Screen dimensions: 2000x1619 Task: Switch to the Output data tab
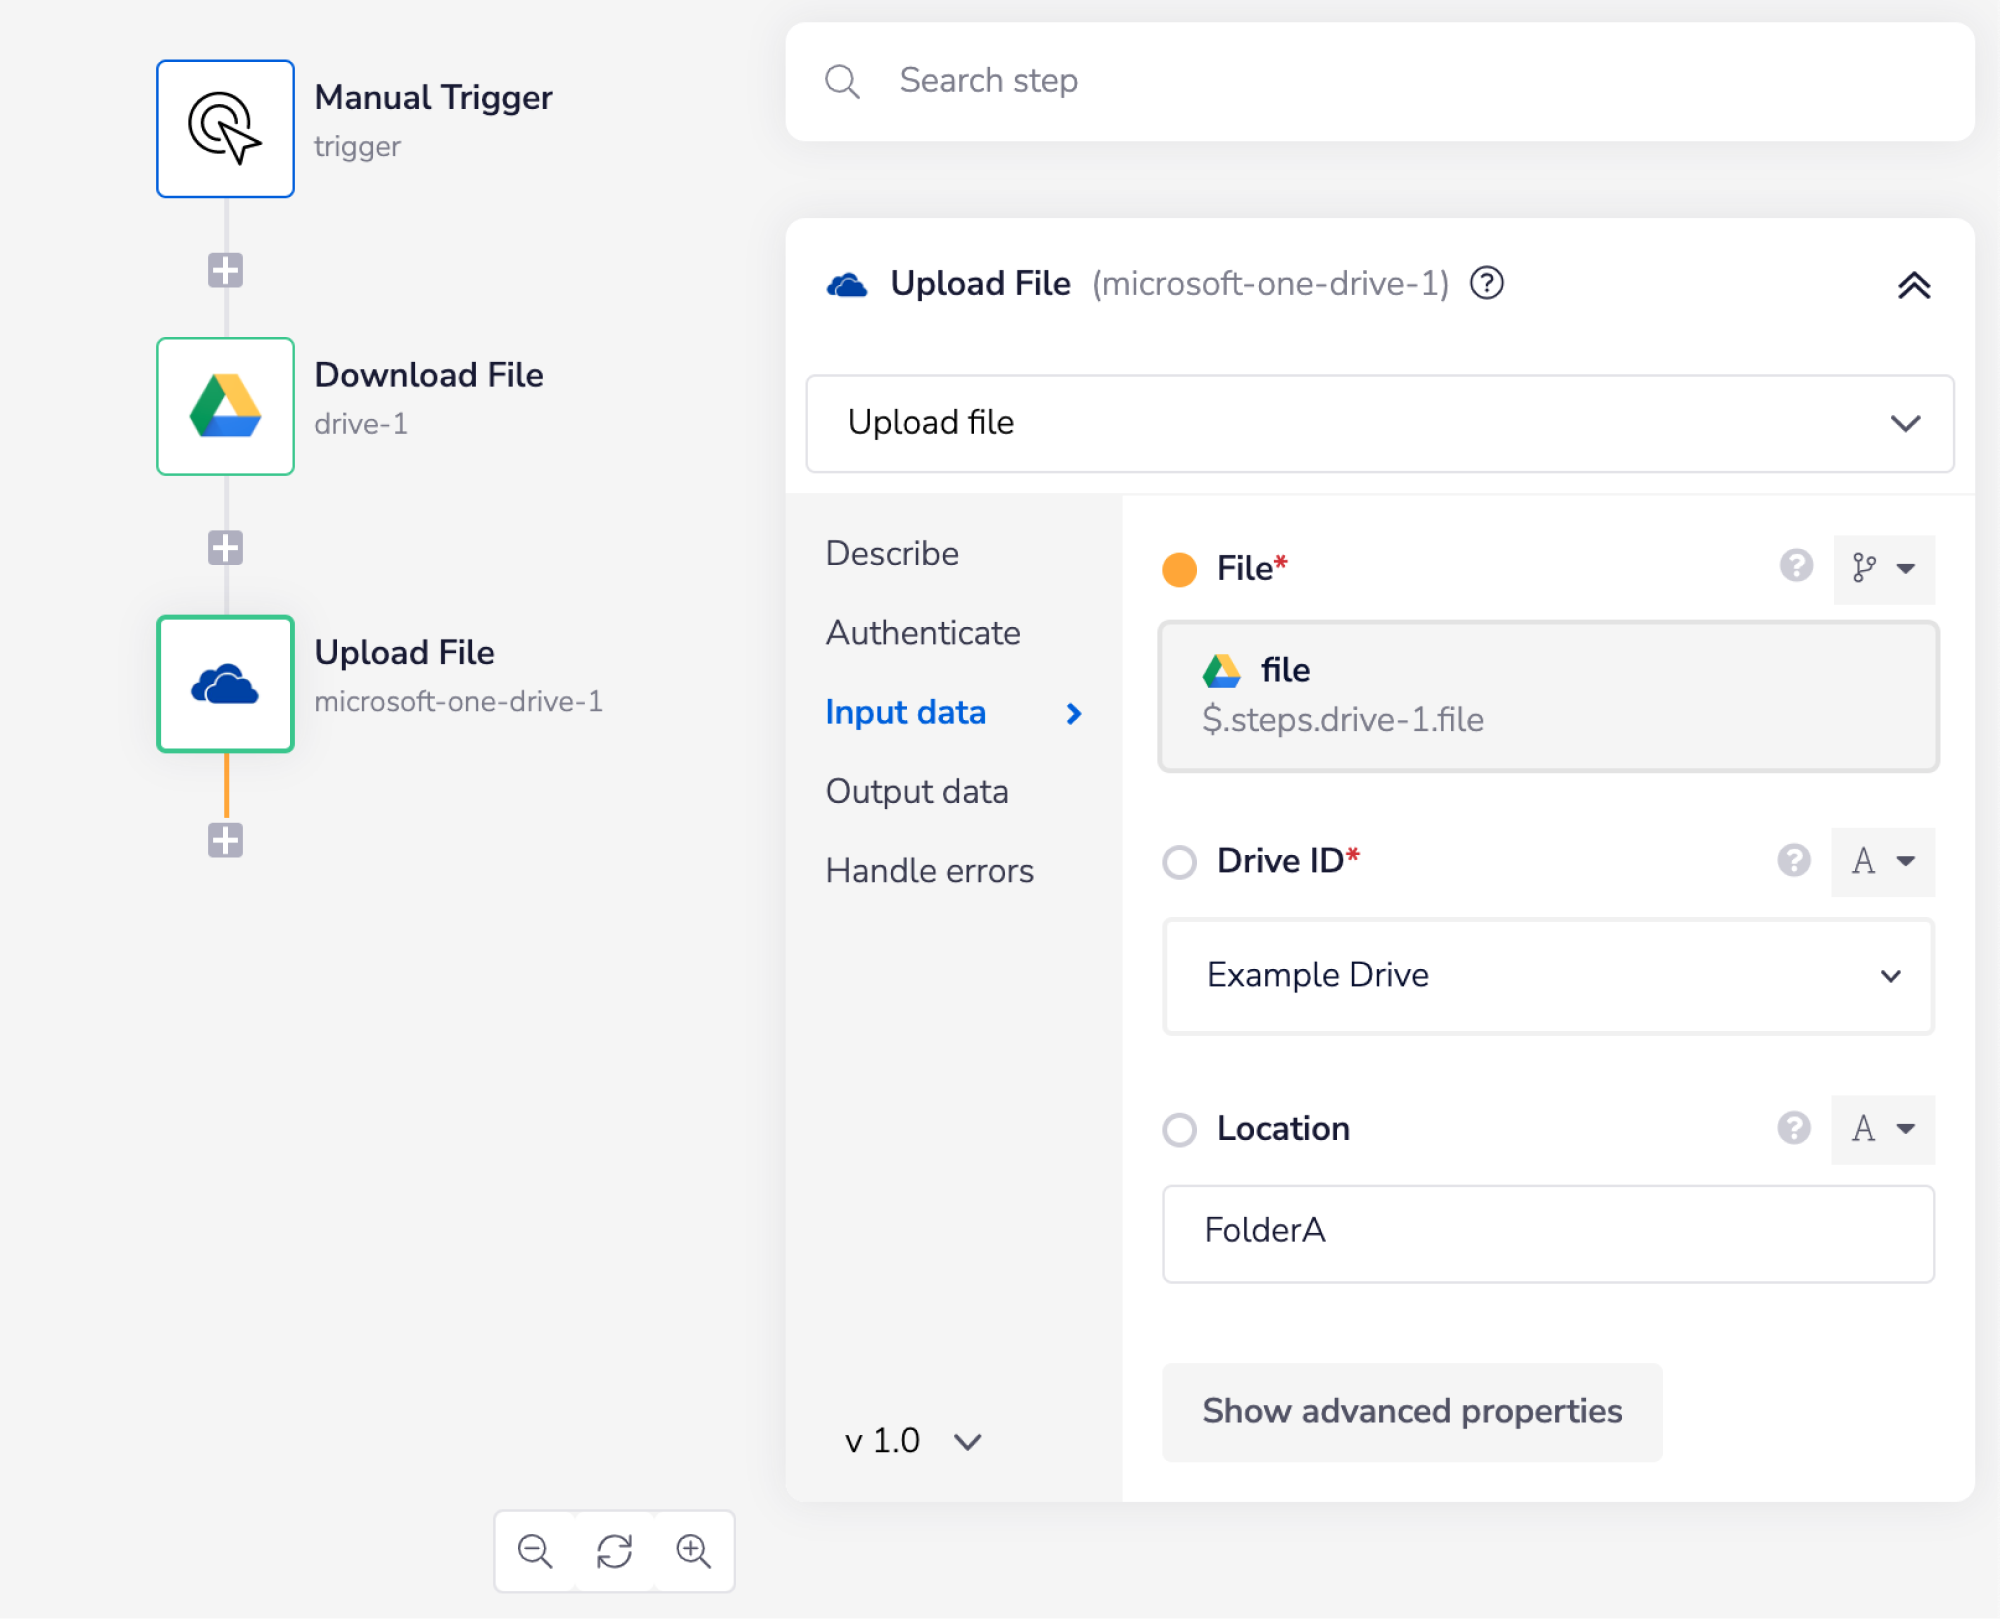tap(916, 791)
